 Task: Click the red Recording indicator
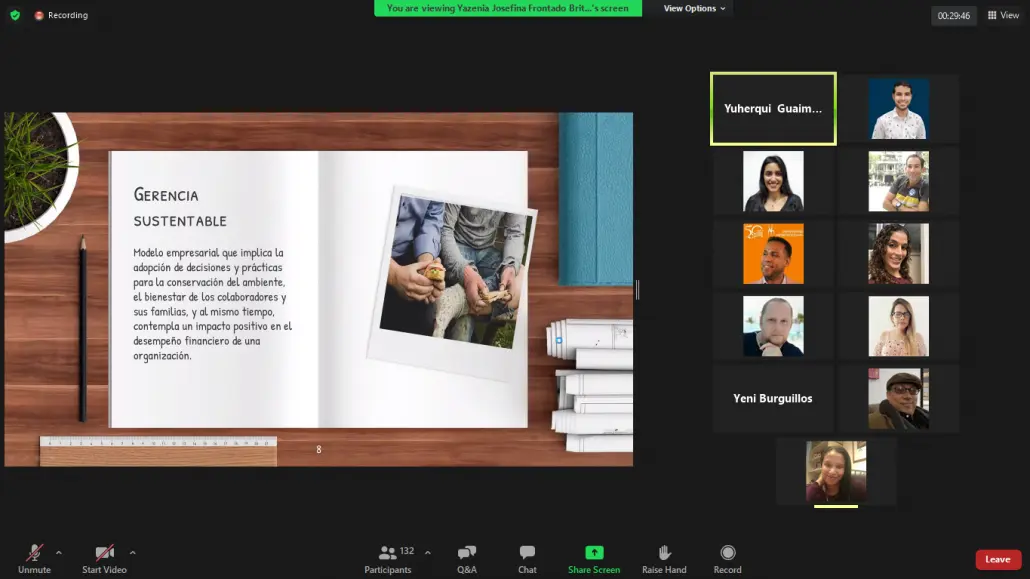[61, 14]
